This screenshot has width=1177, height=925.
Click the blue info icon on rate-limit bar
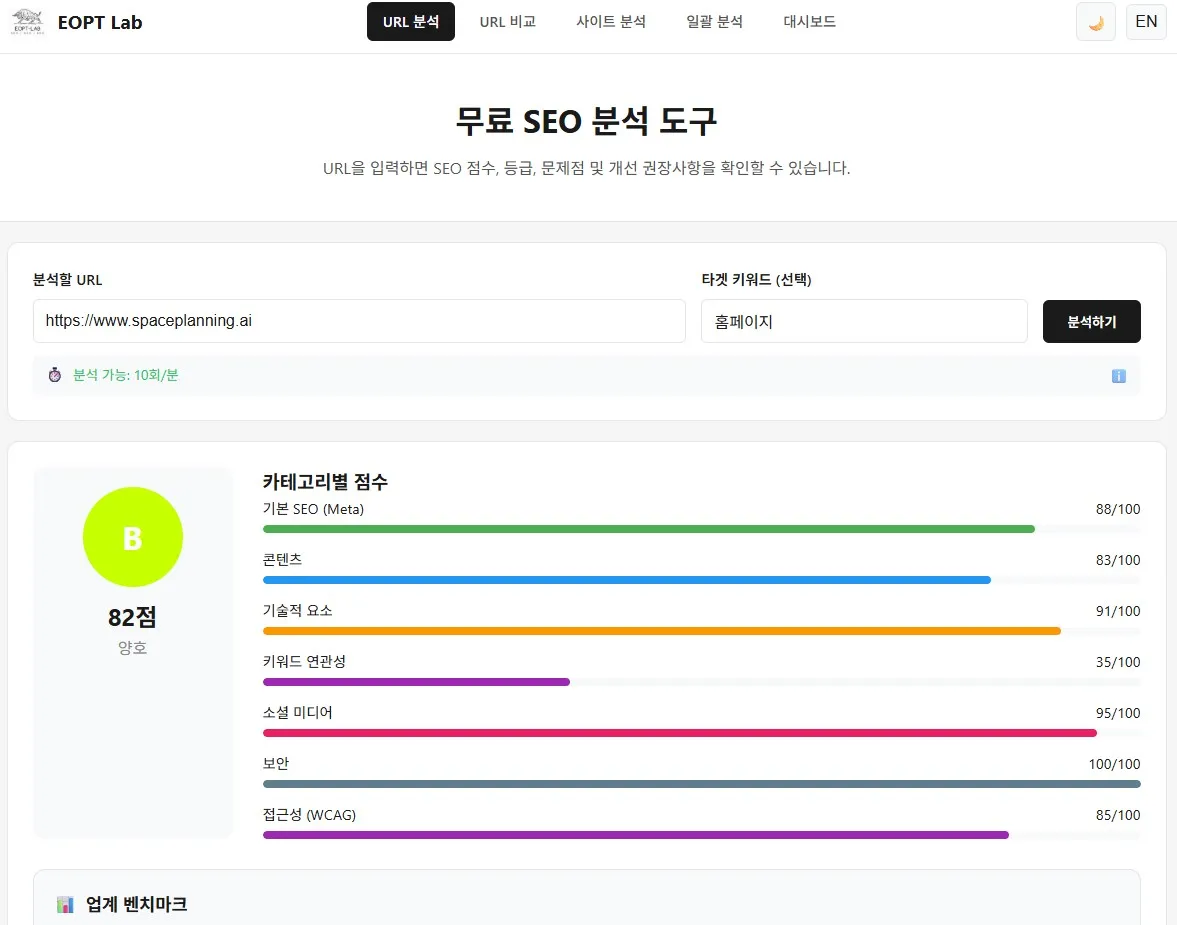[x=1119, y=376]
